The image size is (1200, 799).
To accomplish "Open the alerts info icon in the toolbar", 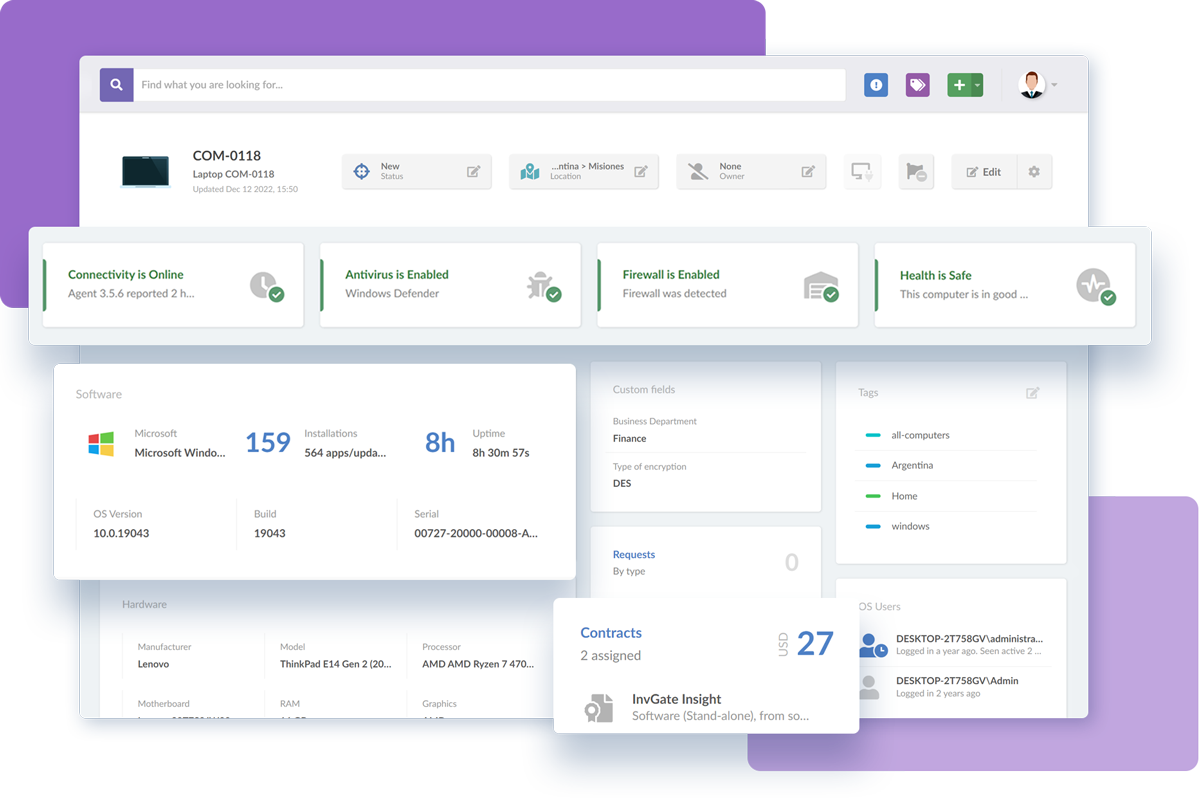I will (x=875, y=84).
